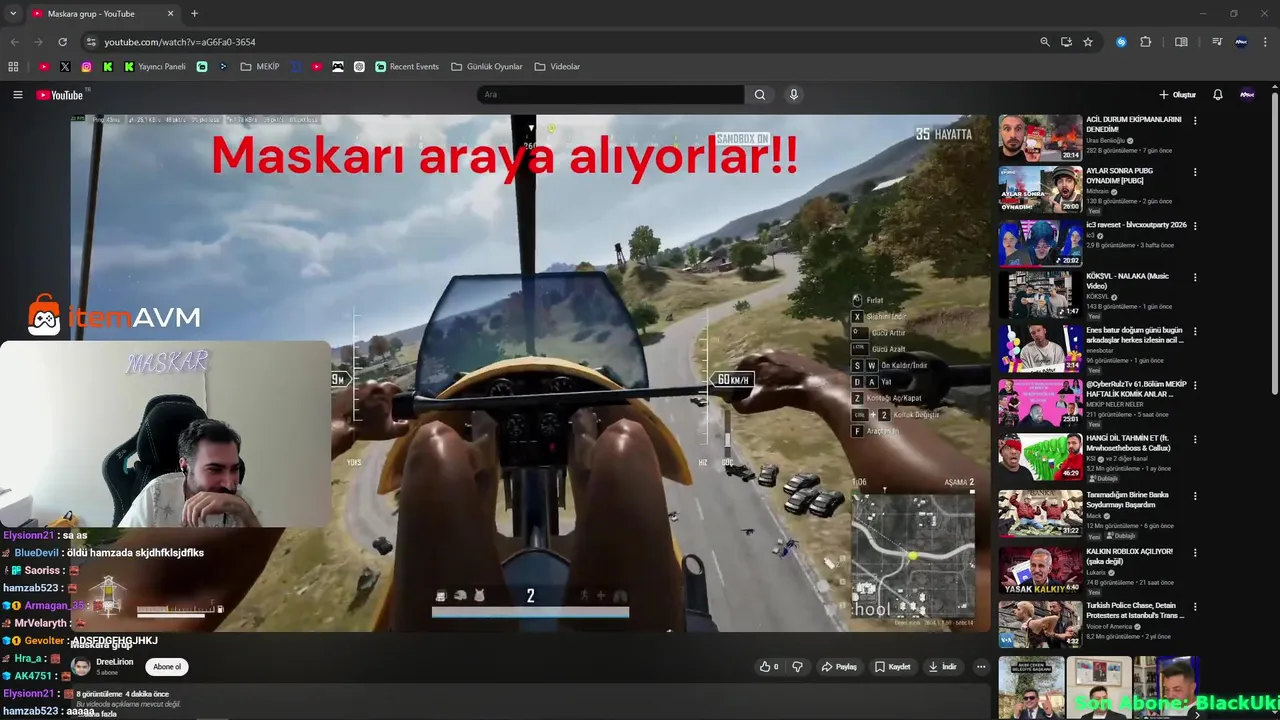Open options for Turkish Police Chase video

click(1195, 607)
